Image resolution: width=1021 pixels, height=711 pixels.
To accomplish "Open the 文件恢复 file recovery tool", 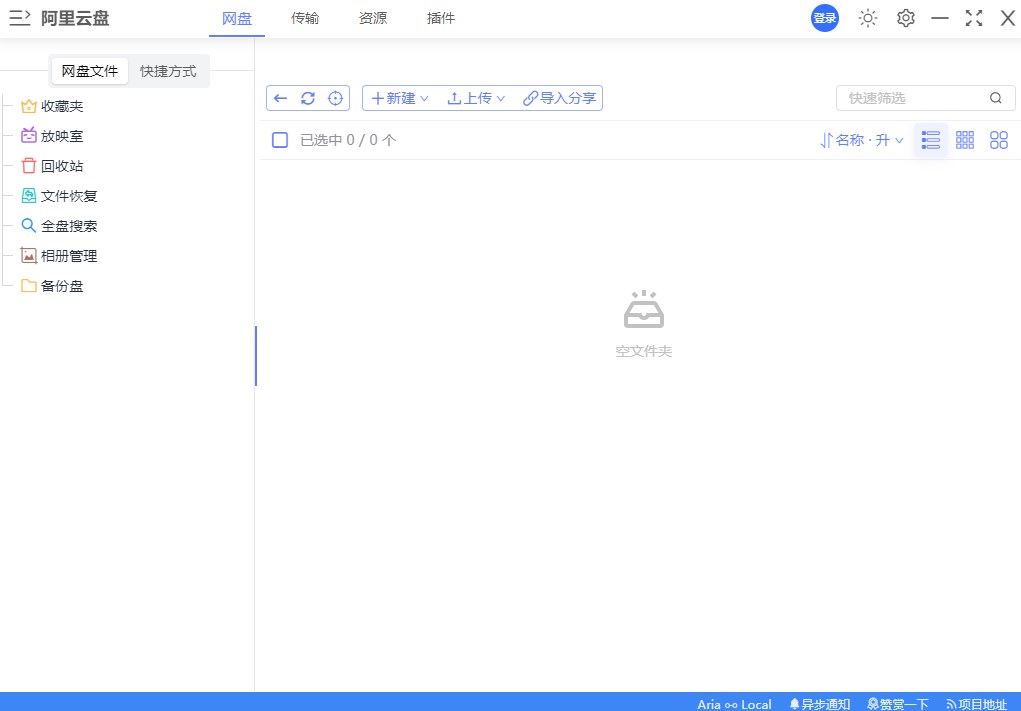I will pos(69,196).
